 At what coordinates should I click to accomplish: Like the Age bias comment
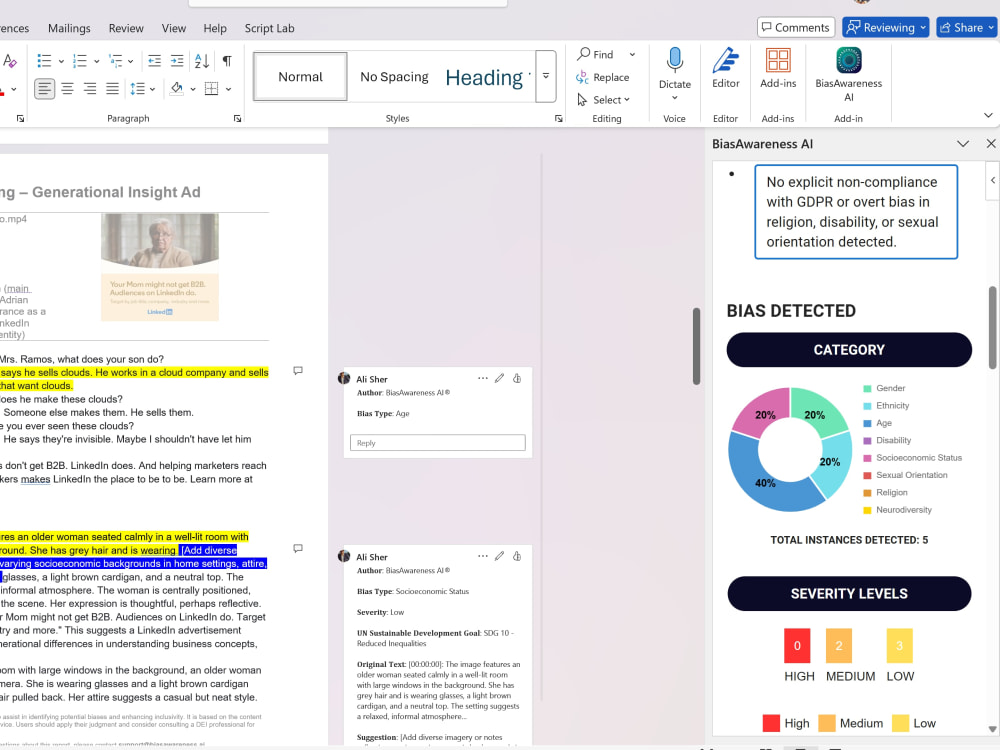517,378
